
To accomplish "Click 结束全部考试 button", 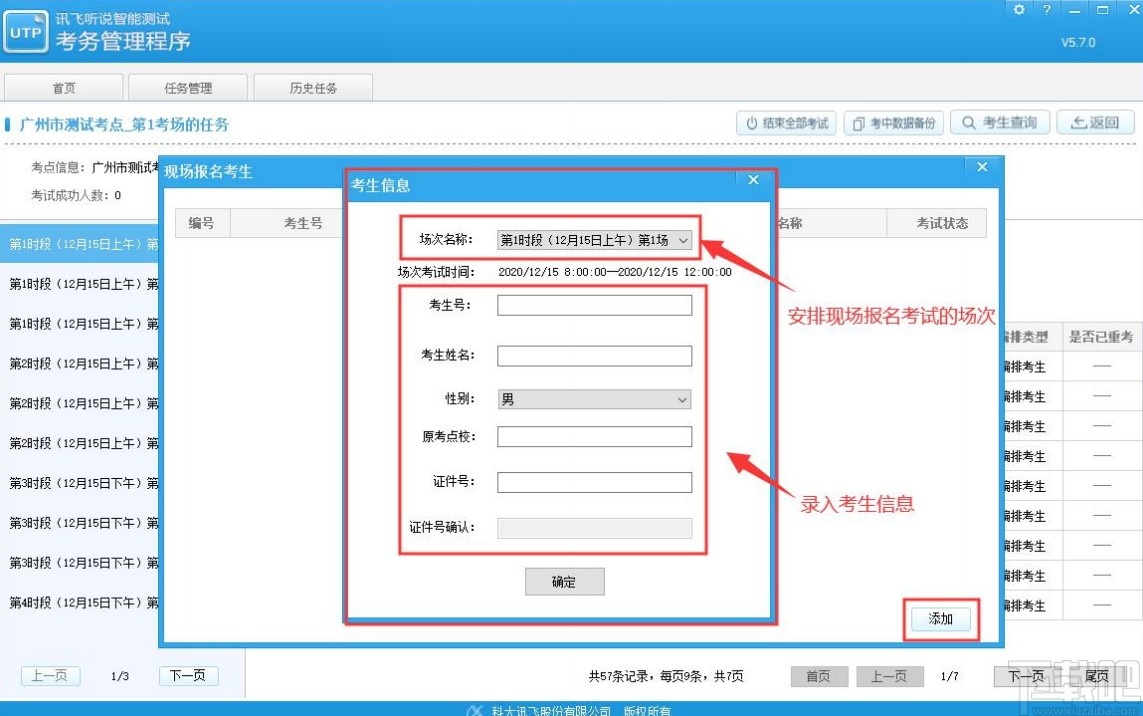I will pyautogui.click(x=787, y=123).
